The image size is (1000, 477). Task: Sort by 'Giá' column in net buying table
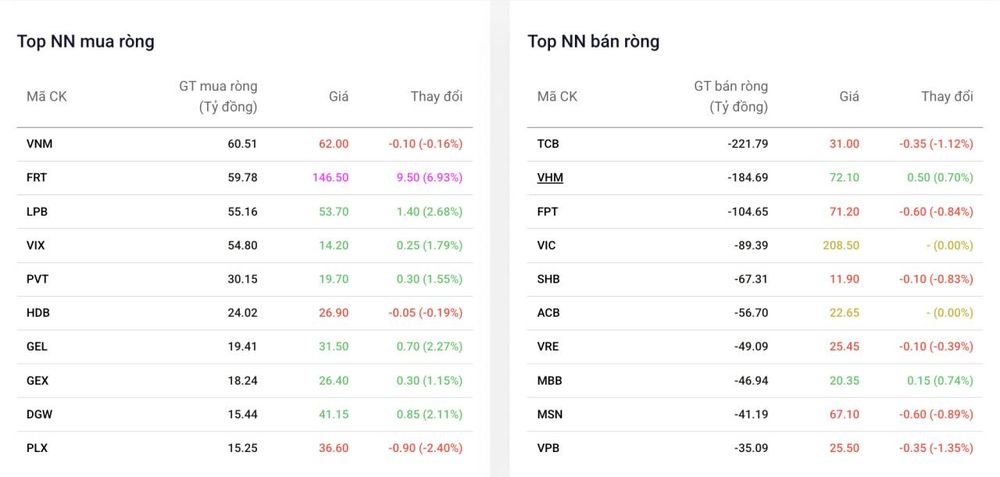(x=339, y=97)
